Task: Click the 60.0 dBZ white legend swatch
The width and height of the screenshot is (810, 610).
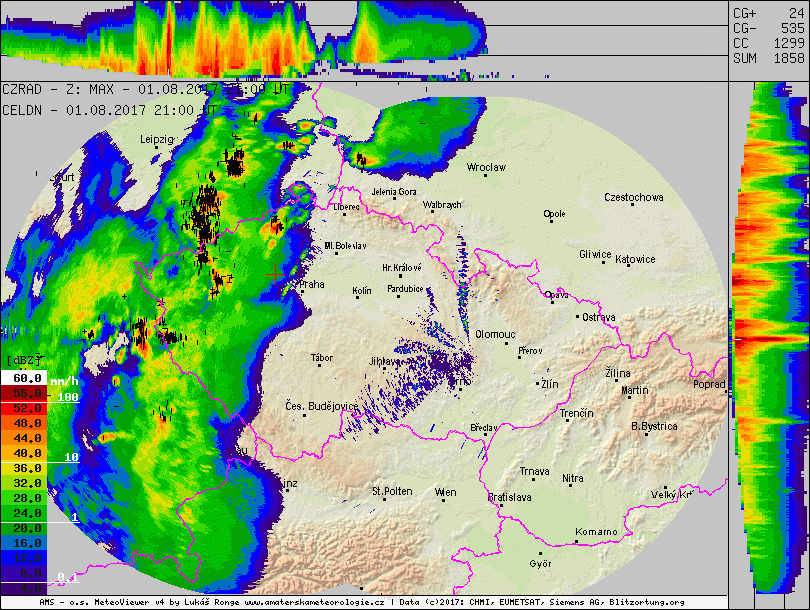Action: [x=24, y=378]
